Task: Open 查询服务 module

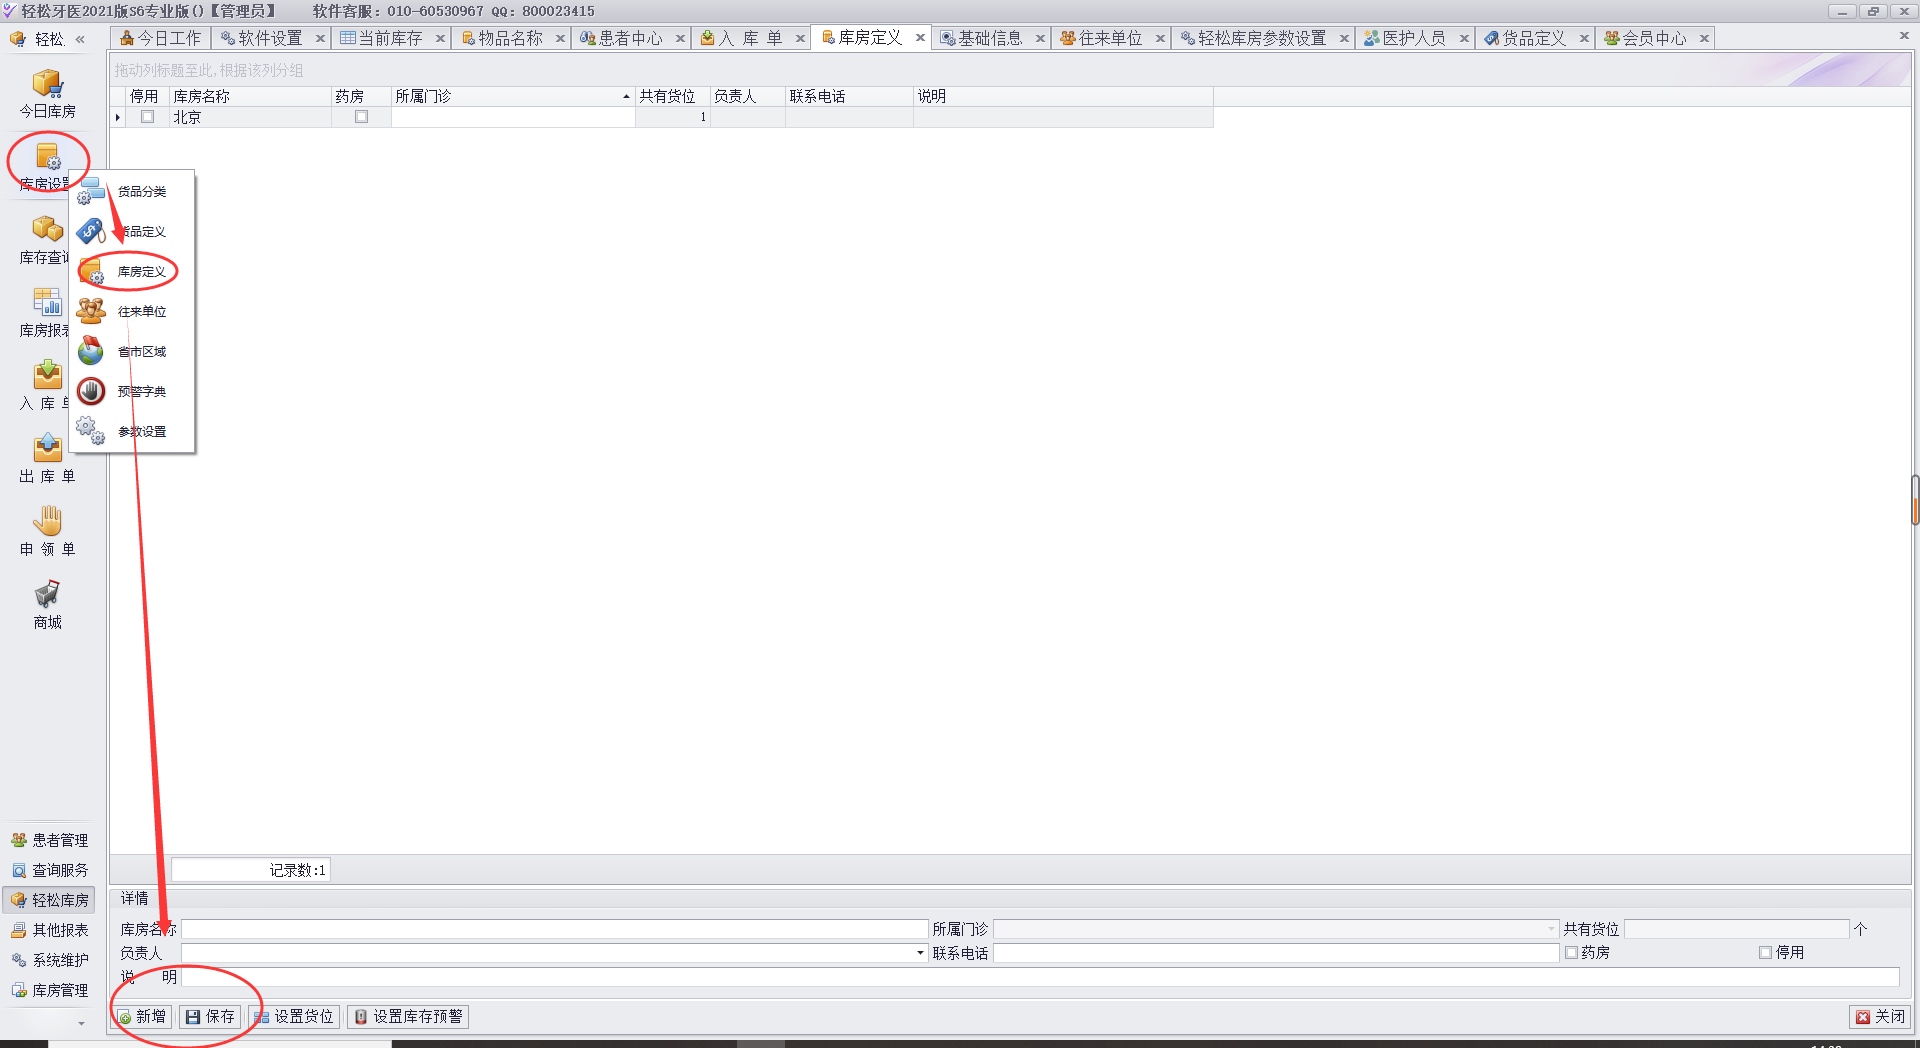Action: [50, 870]
